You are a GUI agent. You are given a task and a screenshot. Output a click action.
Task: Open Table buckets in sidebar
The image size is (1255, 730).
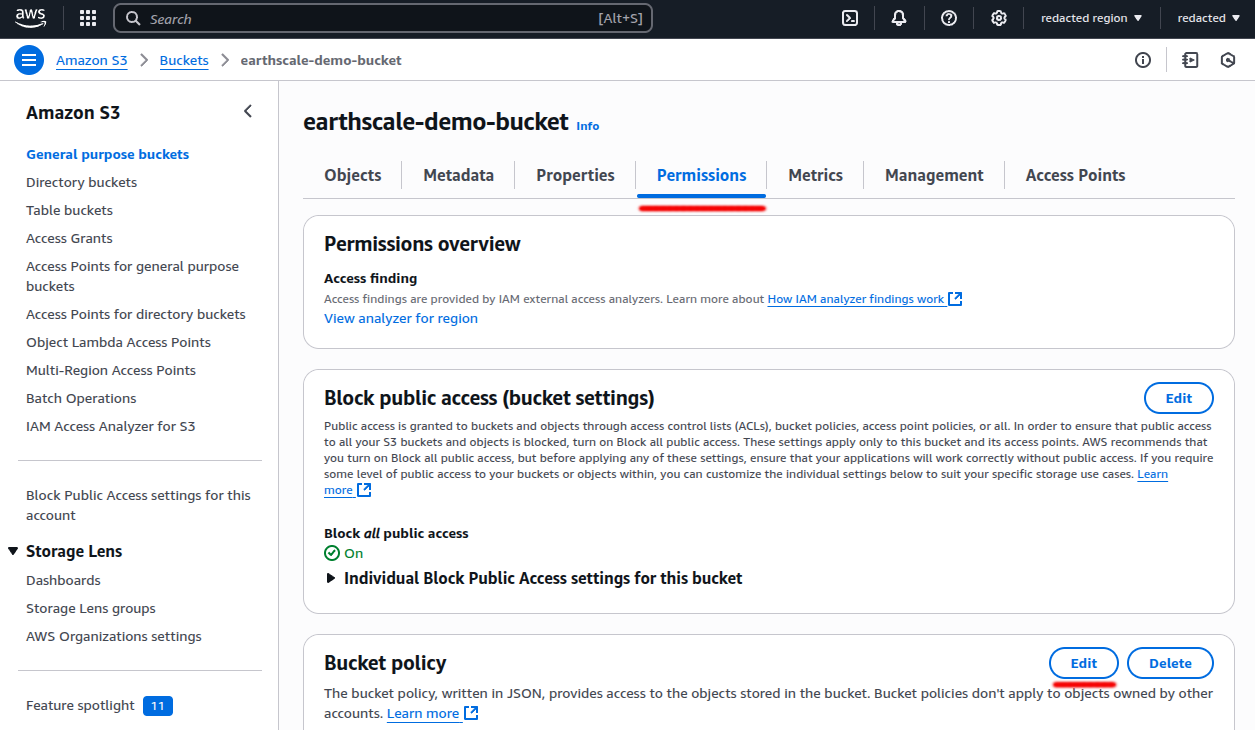(x=70, y=210)
